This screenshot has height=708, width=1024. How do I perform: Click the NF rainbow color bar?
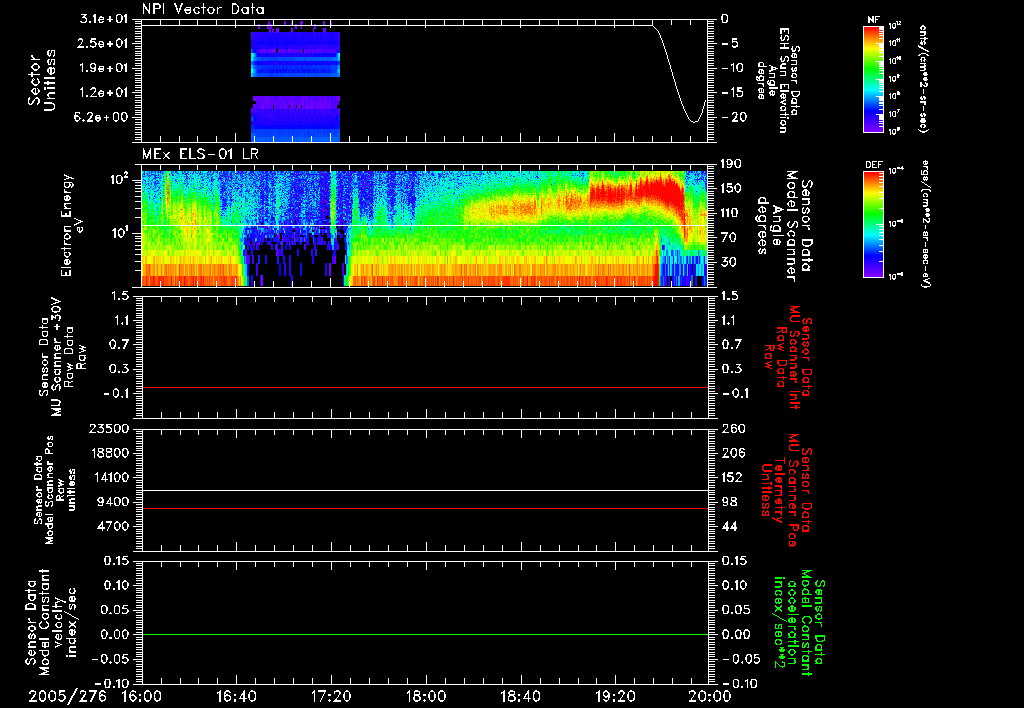pyautogui.click(x=874, y=78)
